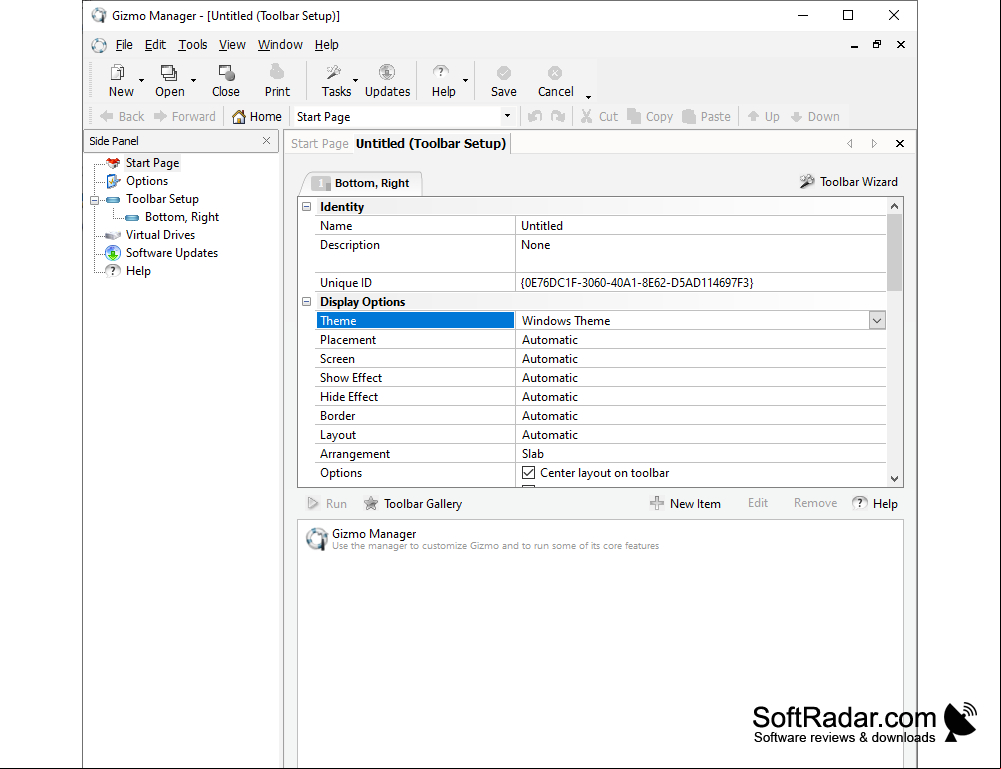The image size is (1001, 769).
Task: Open the View menu
Action: (232, 45)
